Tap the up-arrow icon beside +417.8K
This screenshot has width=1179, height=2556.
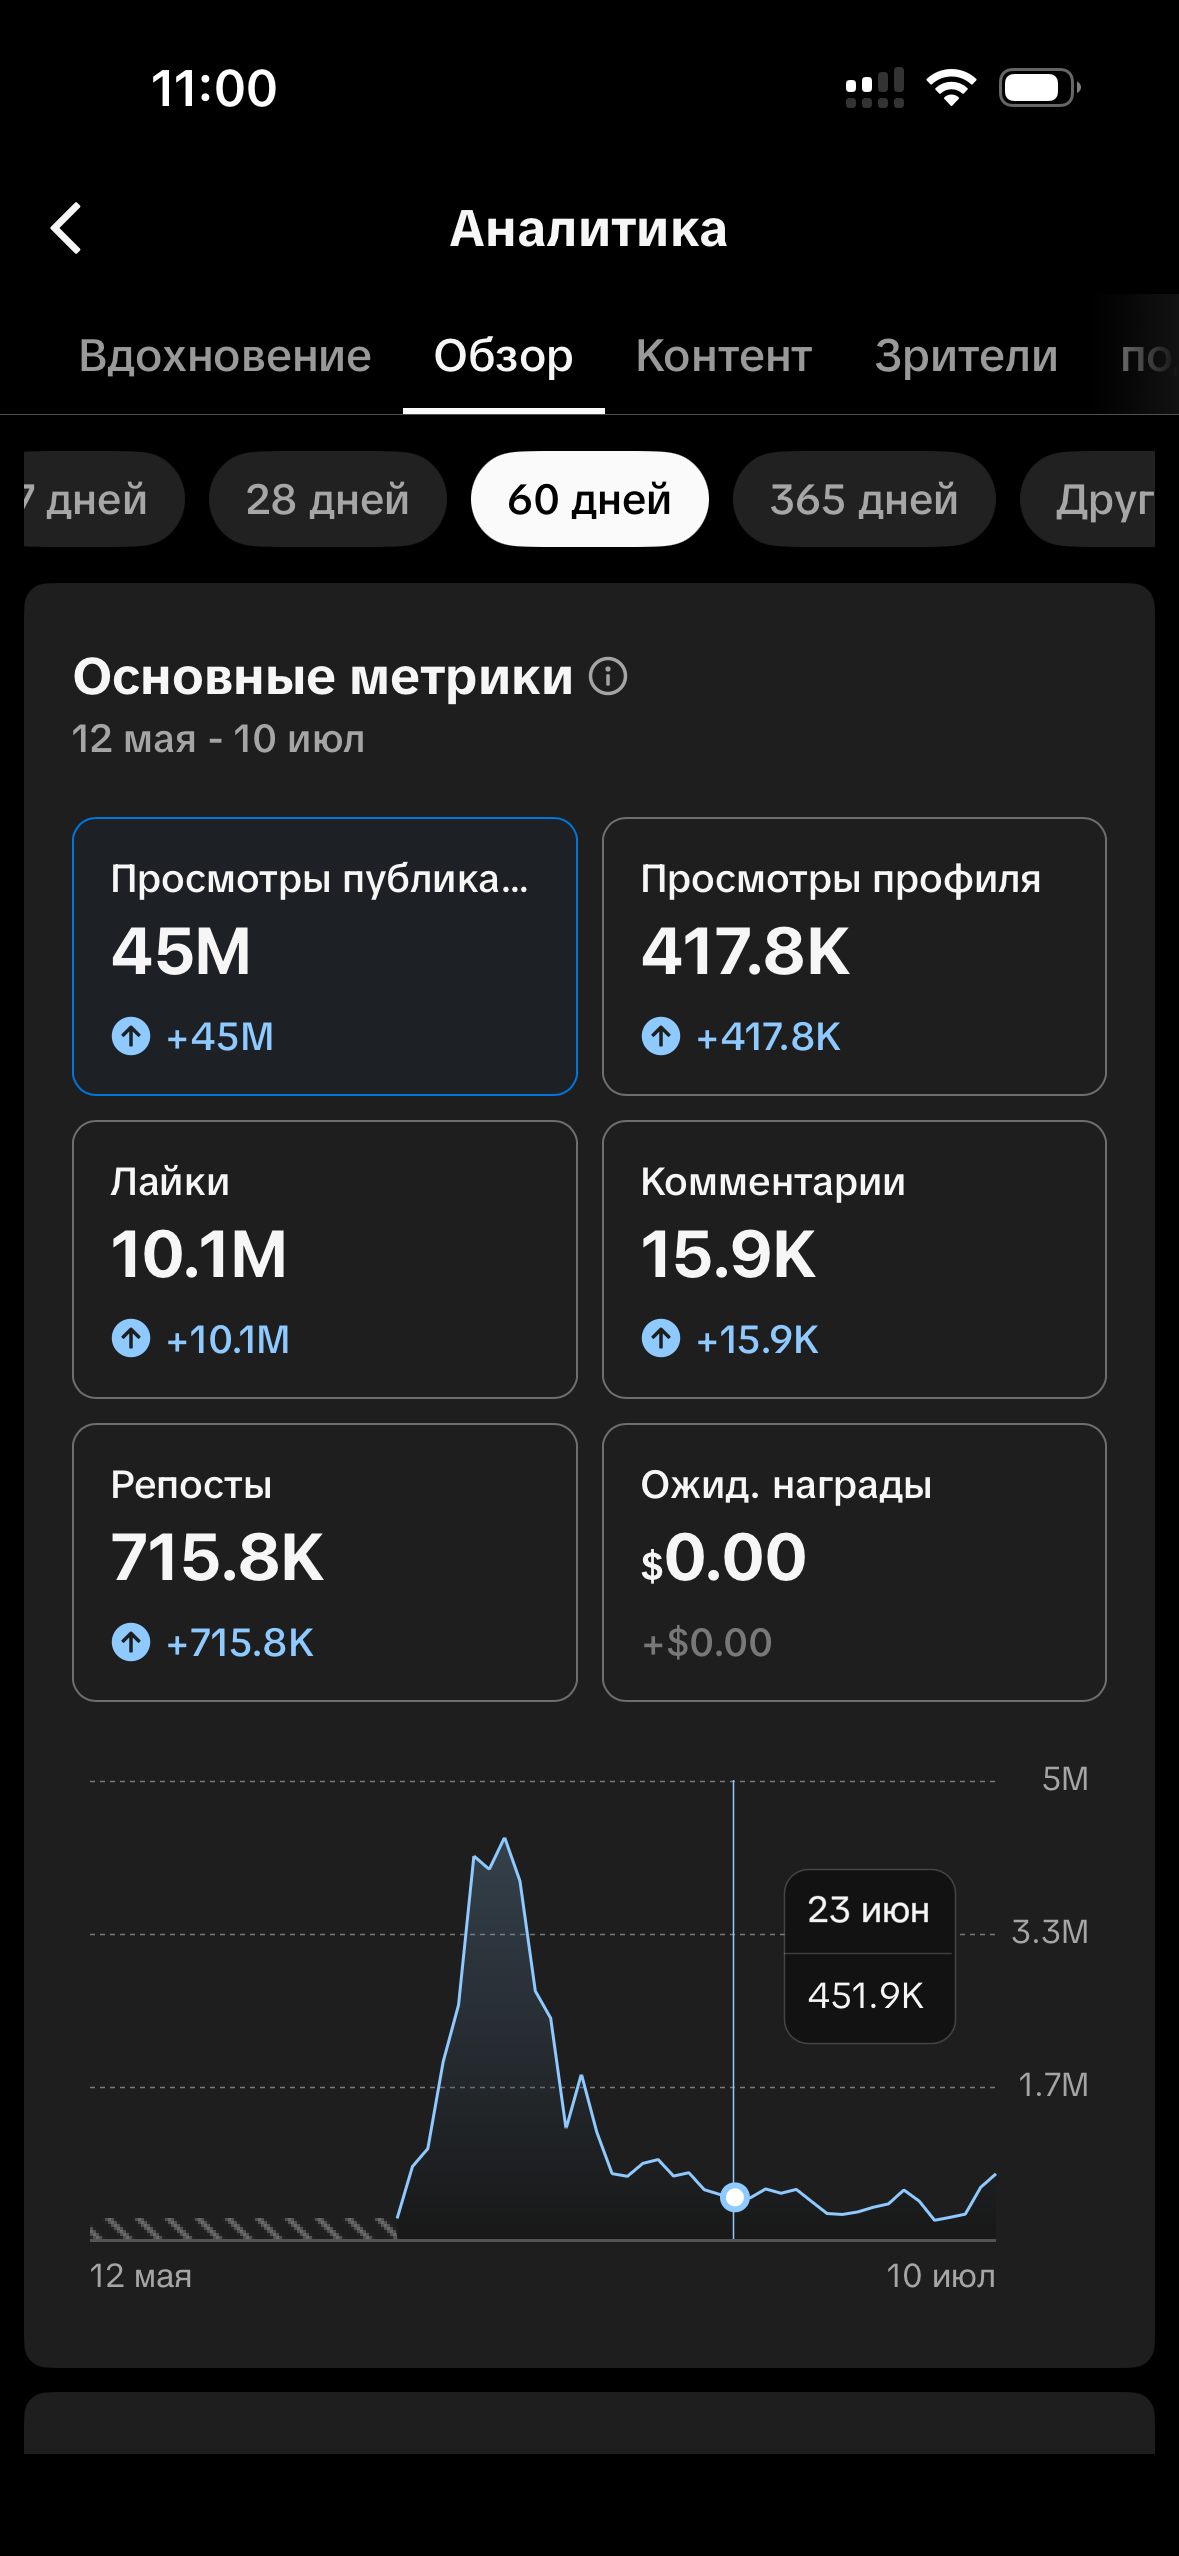(661, 1036)
